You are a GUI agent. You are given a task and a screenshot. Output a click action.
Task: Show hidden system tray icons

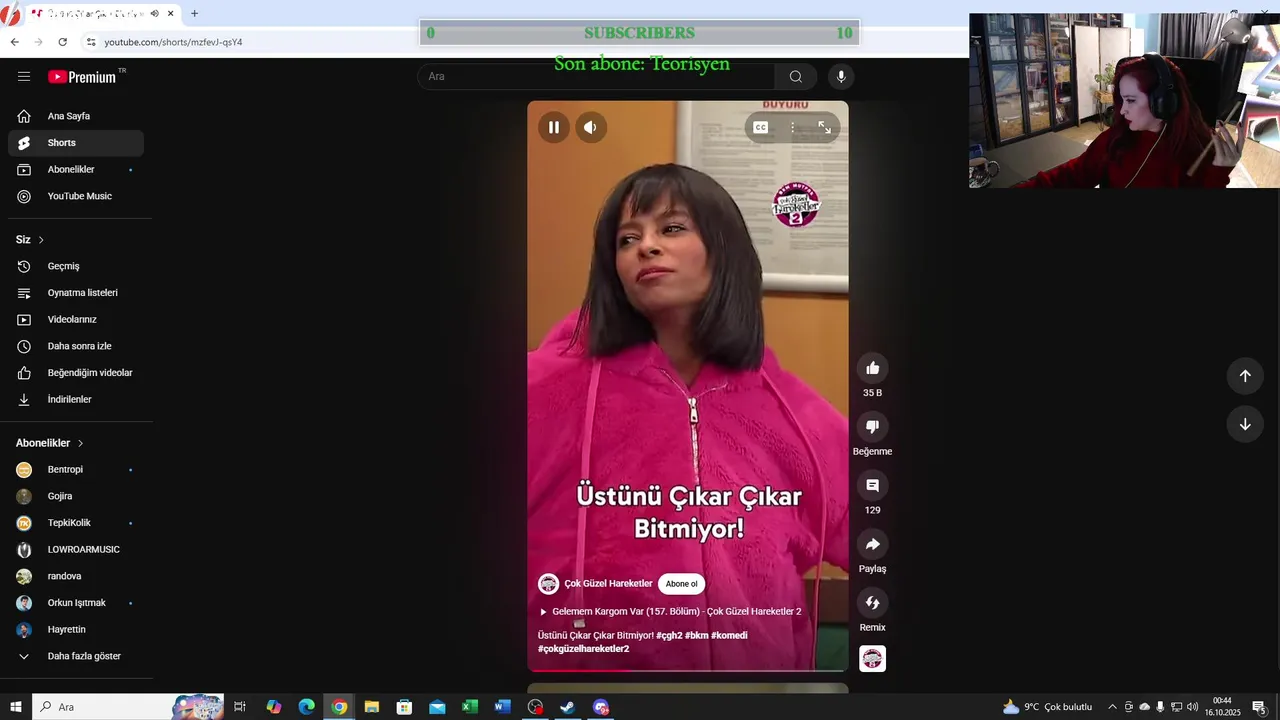1112,707
